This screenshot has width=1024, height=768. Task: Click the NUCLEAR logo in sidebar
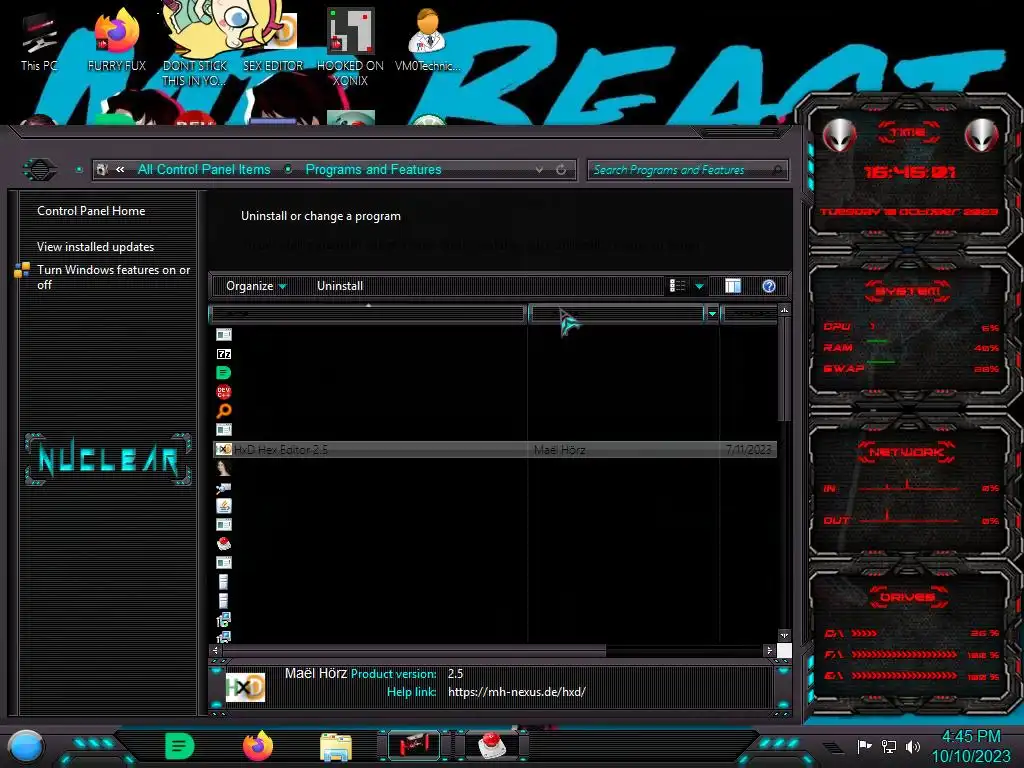point(108,460)
